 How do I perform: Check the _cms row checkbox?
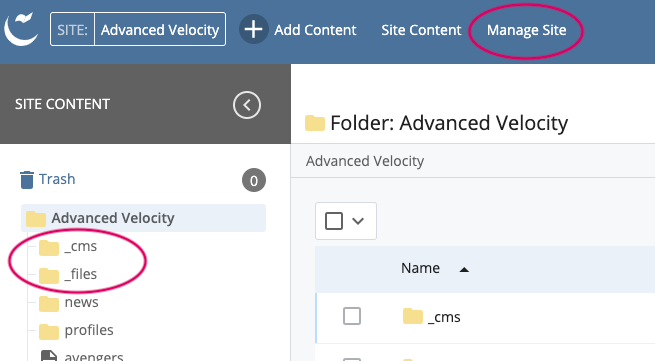352,316
